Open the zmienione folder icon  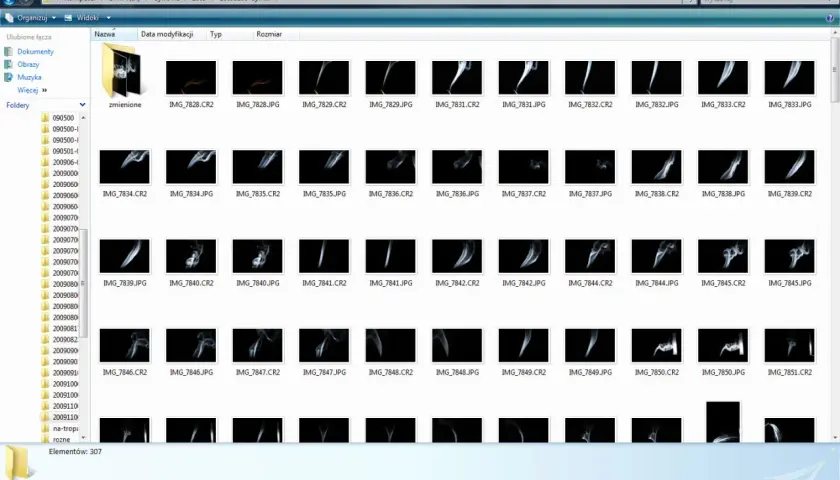point(124,71)
